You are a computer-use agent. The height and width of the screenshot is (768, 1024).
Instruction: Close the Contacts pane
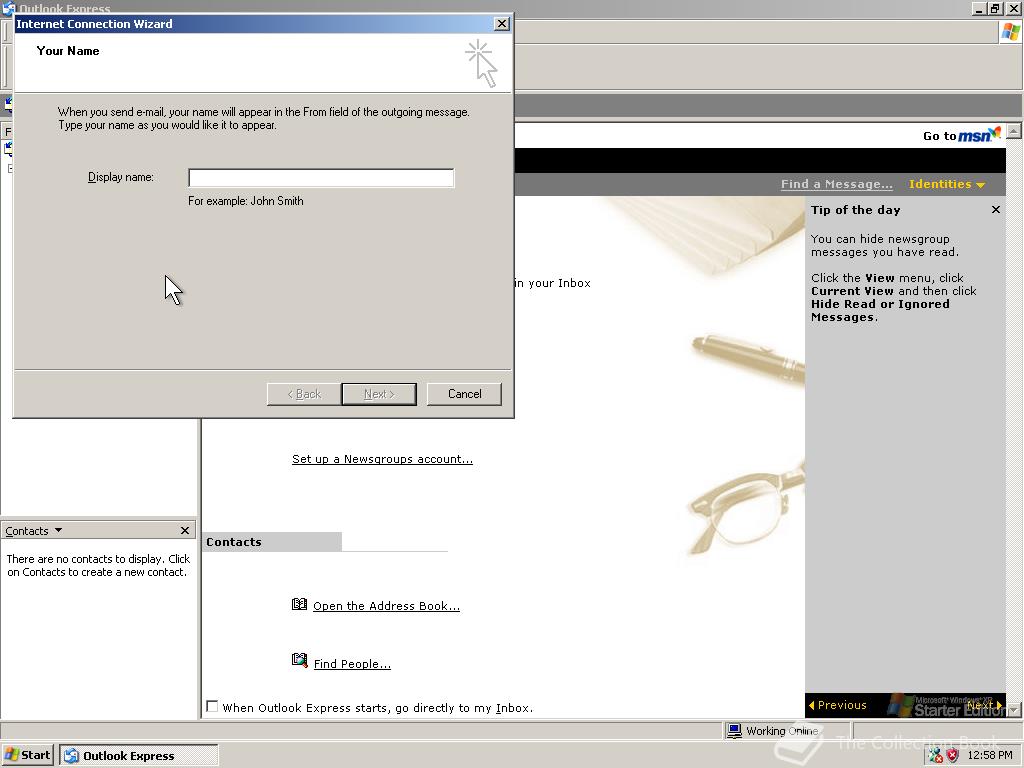185,530
